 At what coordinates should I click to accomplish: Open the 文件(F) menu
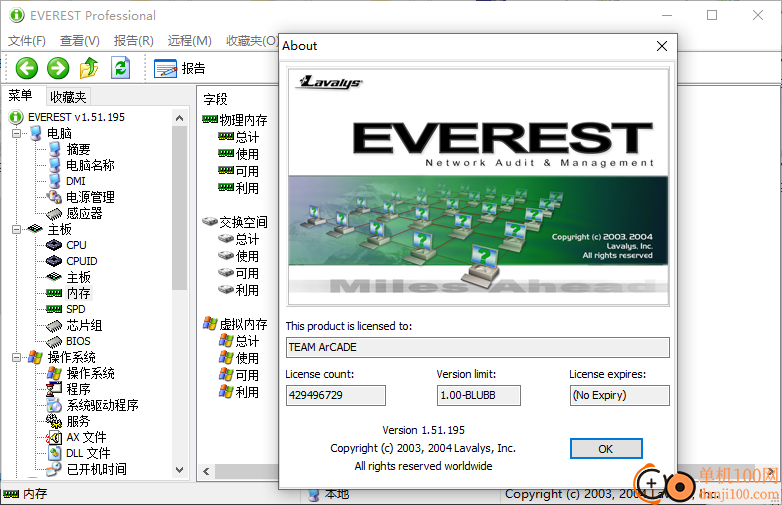(x=27, y=40)
